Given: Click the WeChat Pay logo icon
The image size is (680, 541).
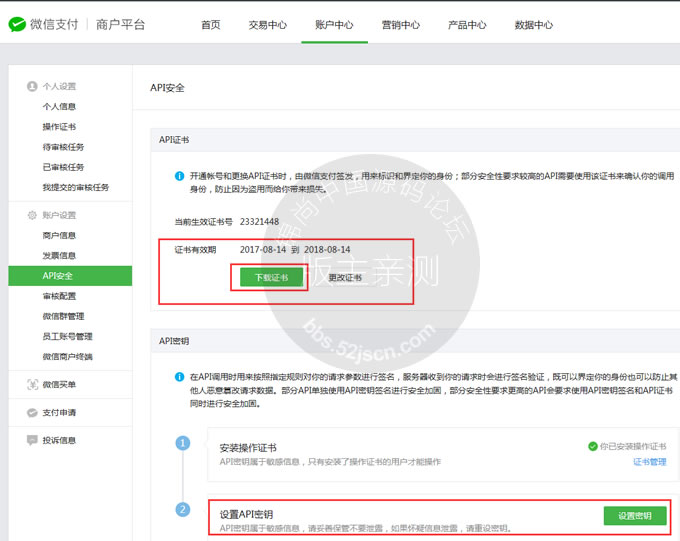Looking at the screenshot, I should 17,24.
